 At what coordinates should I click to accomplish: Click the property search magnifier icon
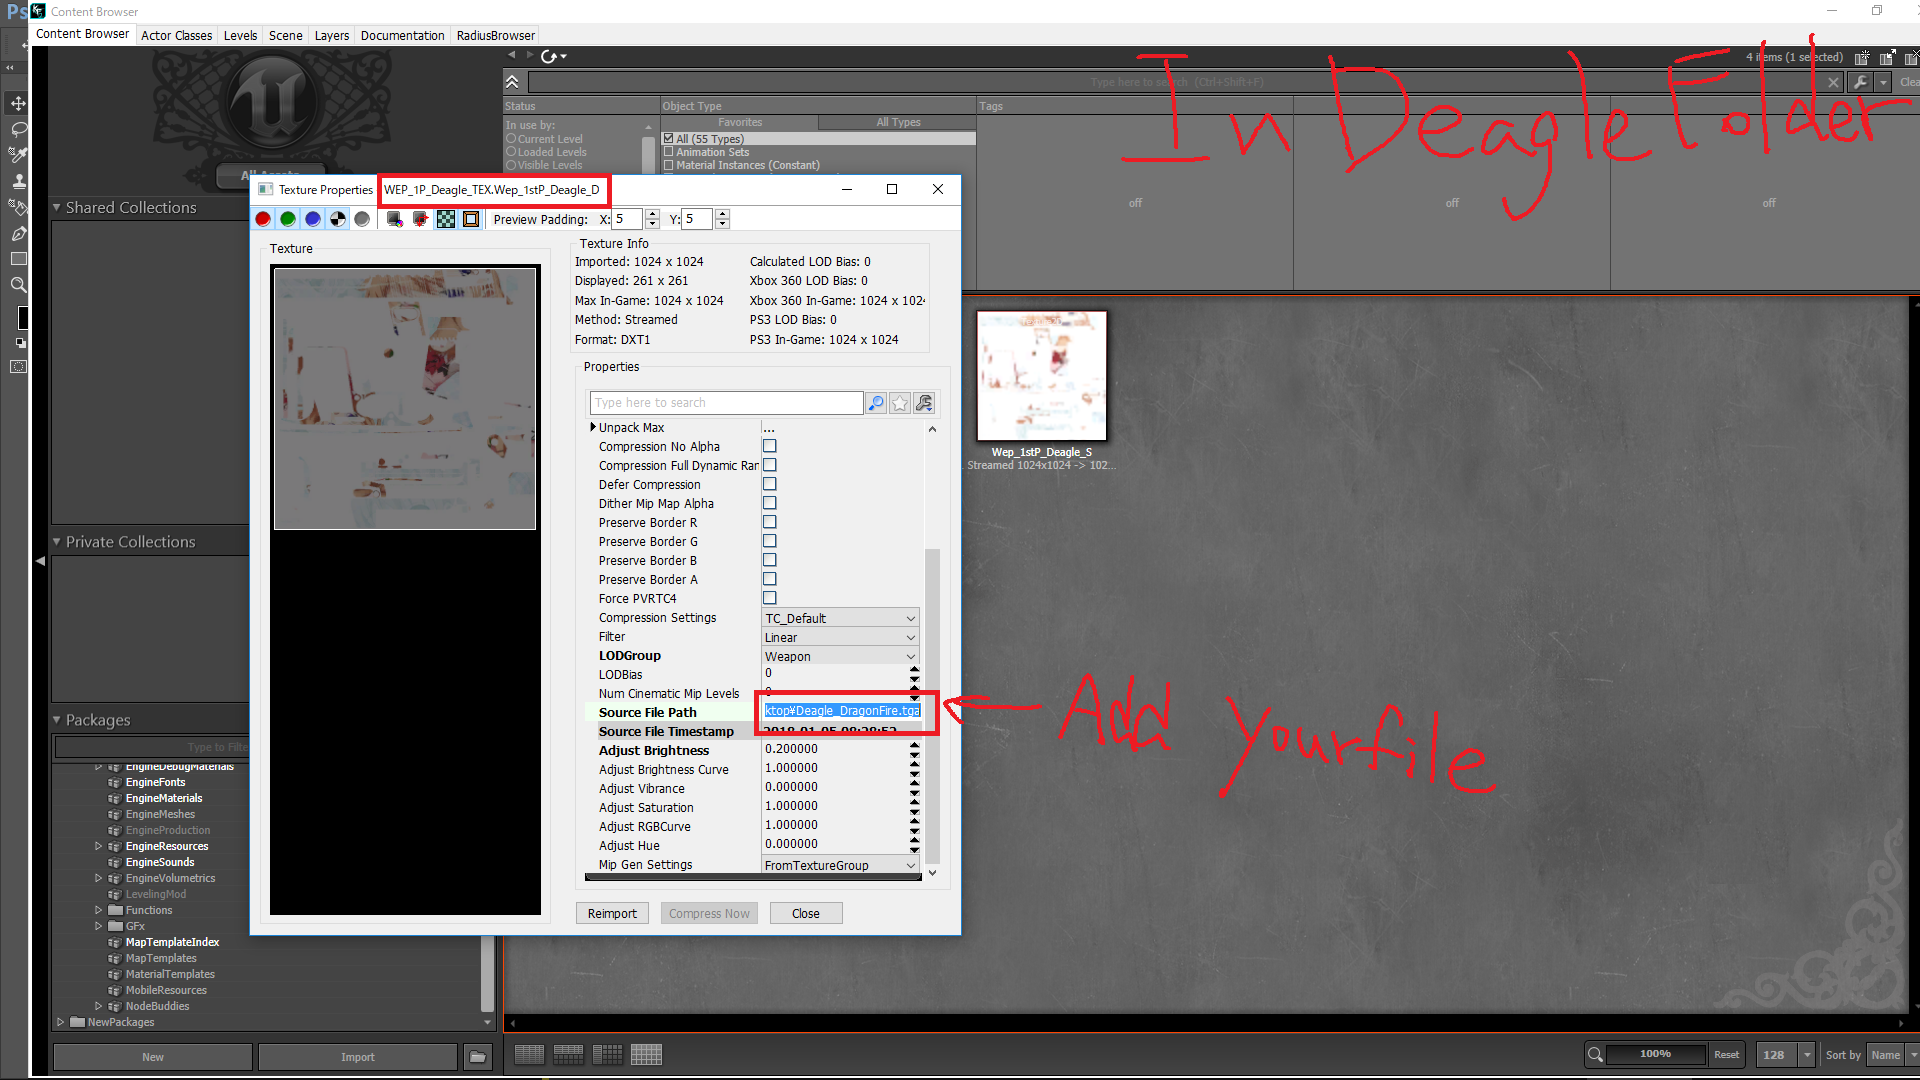(x=876, y=403)
